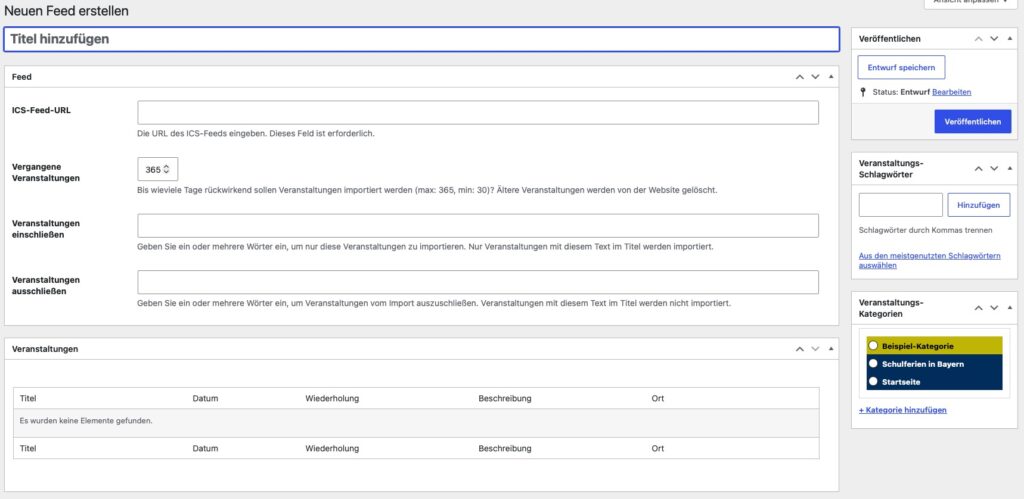
Task: Move Veranstaltungs-Kategorien box up
Action: pyautogui.click(x=978, y=308)
